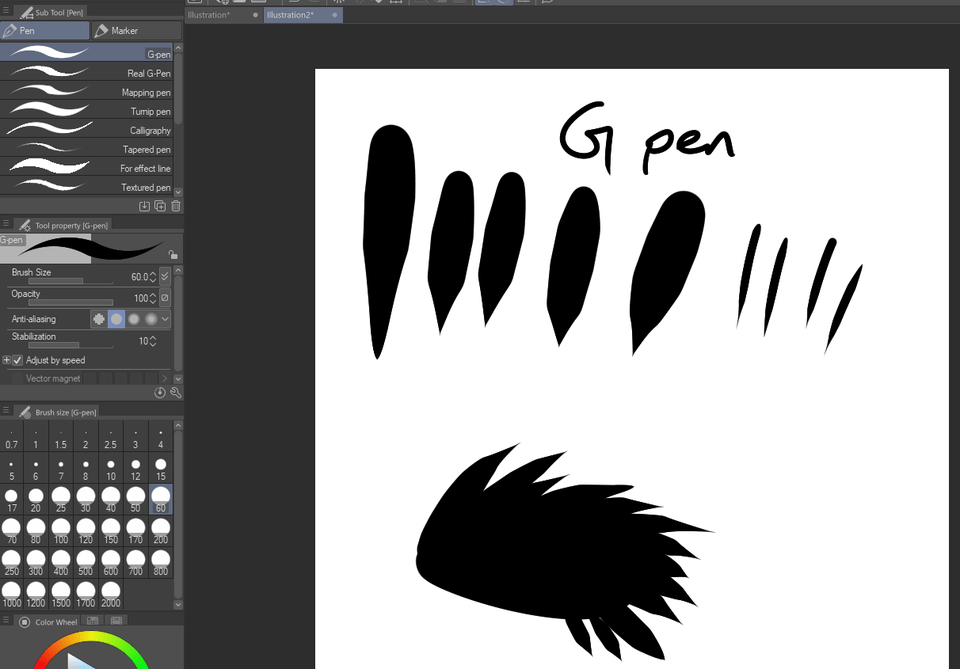
Task: Toggle the Adjust by speed checkbox
Action: click(18, 360)
